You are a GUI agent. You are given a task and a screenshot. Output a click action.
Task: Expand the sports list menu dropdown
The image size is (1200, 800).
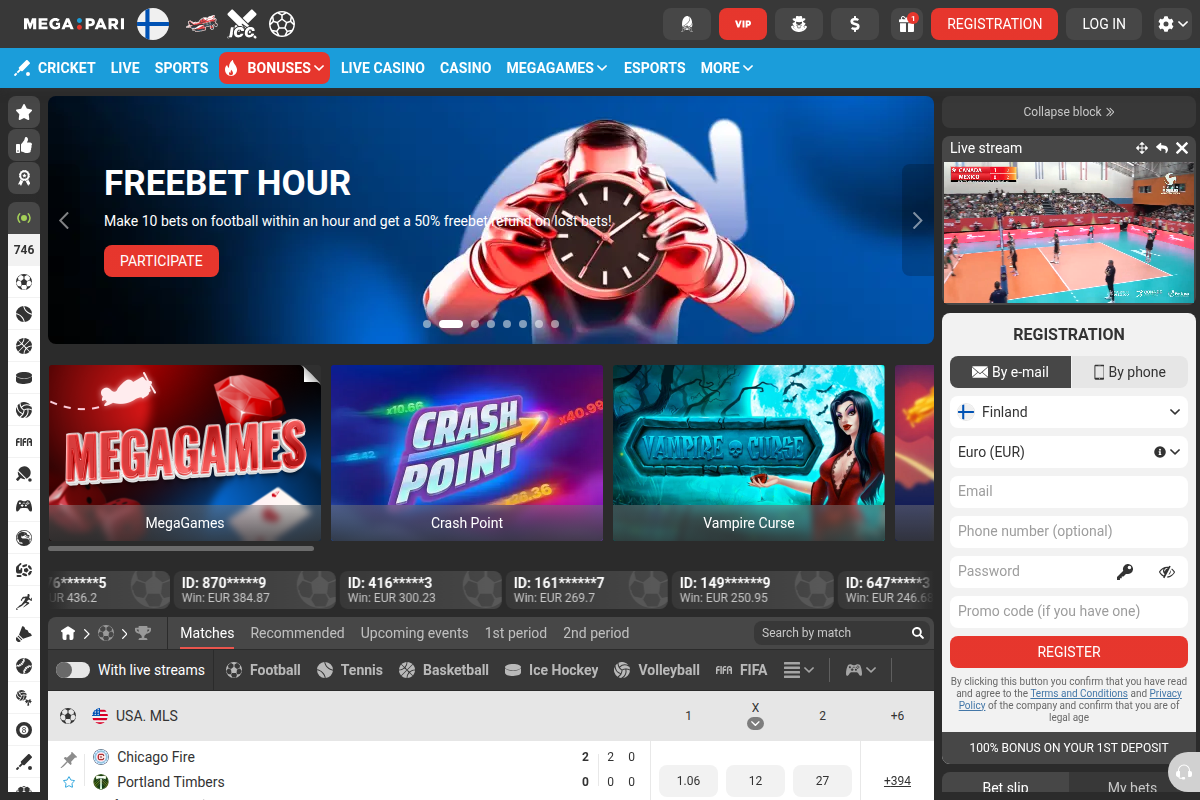click(x=798, y=670)
